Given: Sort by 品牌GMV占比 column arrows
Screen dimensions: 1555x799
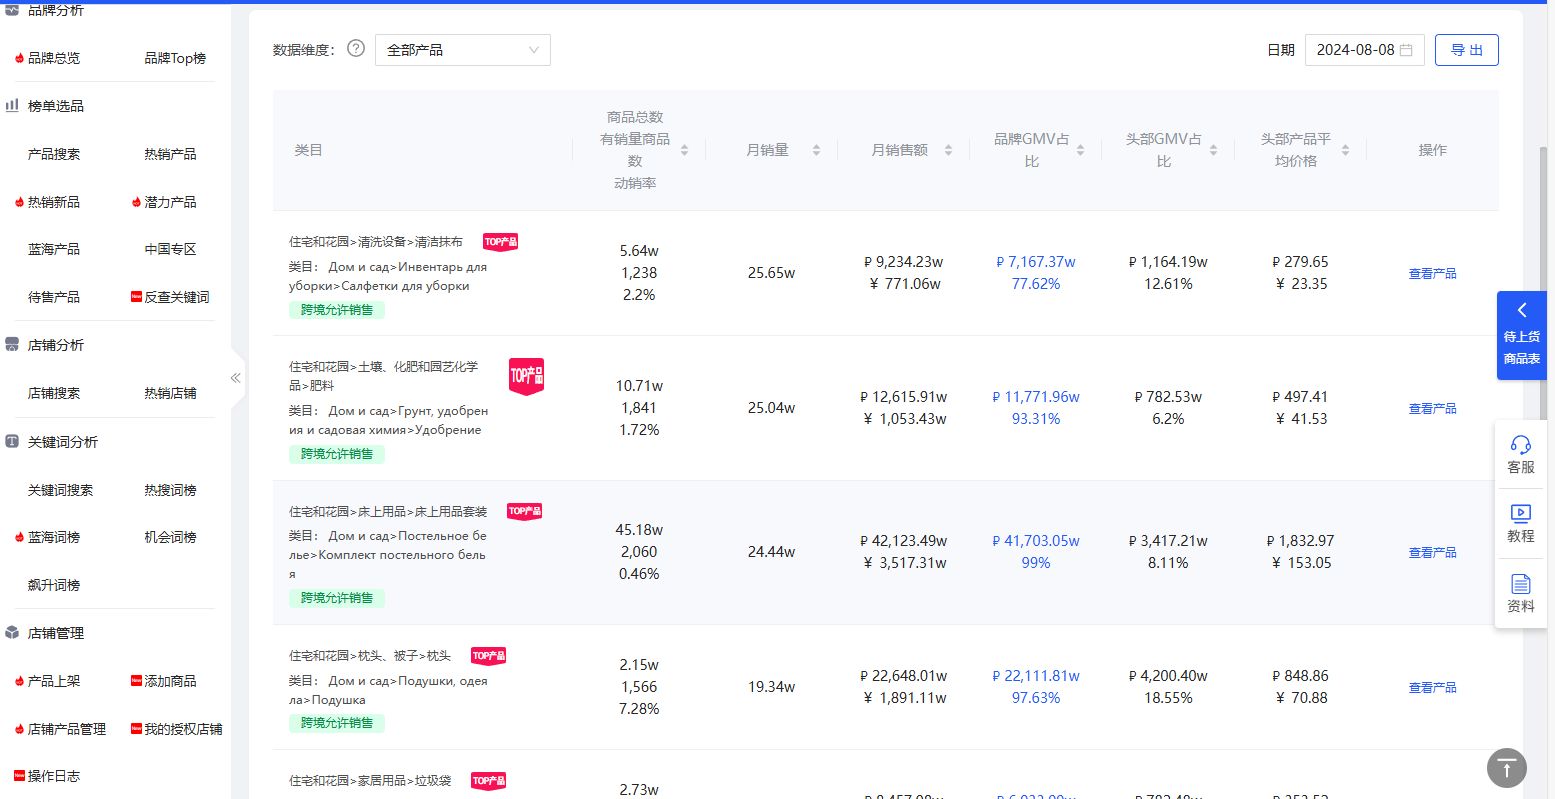Looking at the screenshot, I should point(1080,150).
